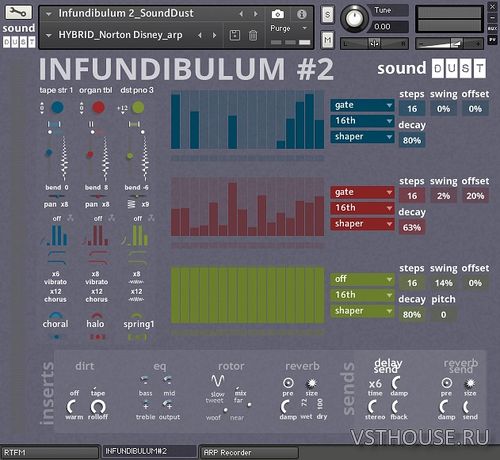Delete the preset with the trash icon
This screenshot has height=460, width=500.
[253, 35]
